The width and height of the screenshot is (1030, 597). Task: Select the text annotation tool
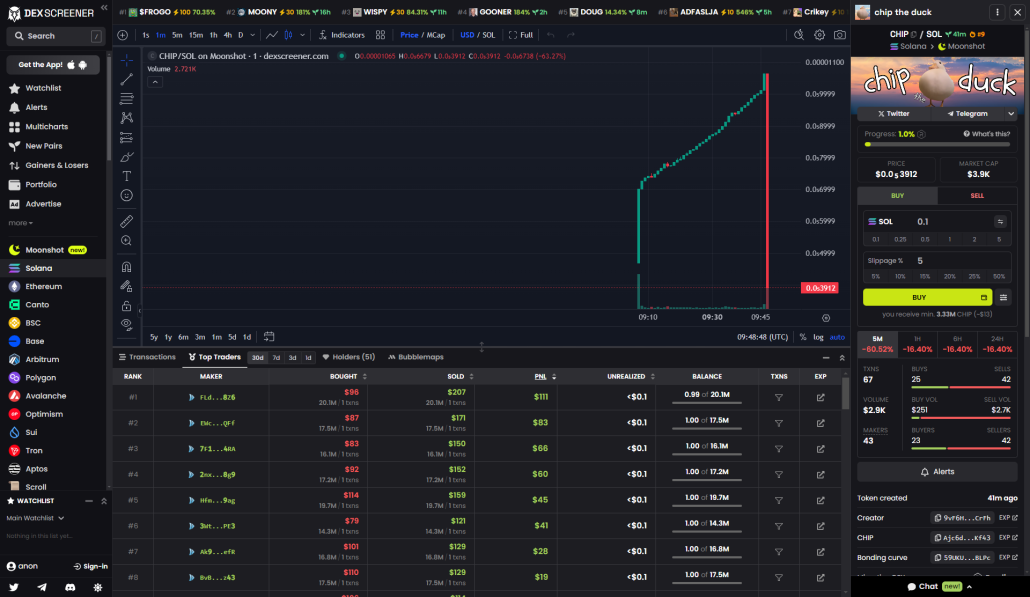(126, 177)
